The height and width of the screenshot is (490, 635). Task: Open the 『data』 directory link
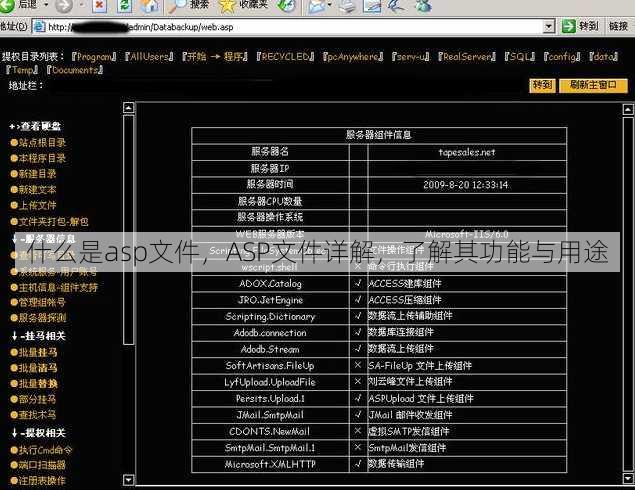(x=603, y=56)
